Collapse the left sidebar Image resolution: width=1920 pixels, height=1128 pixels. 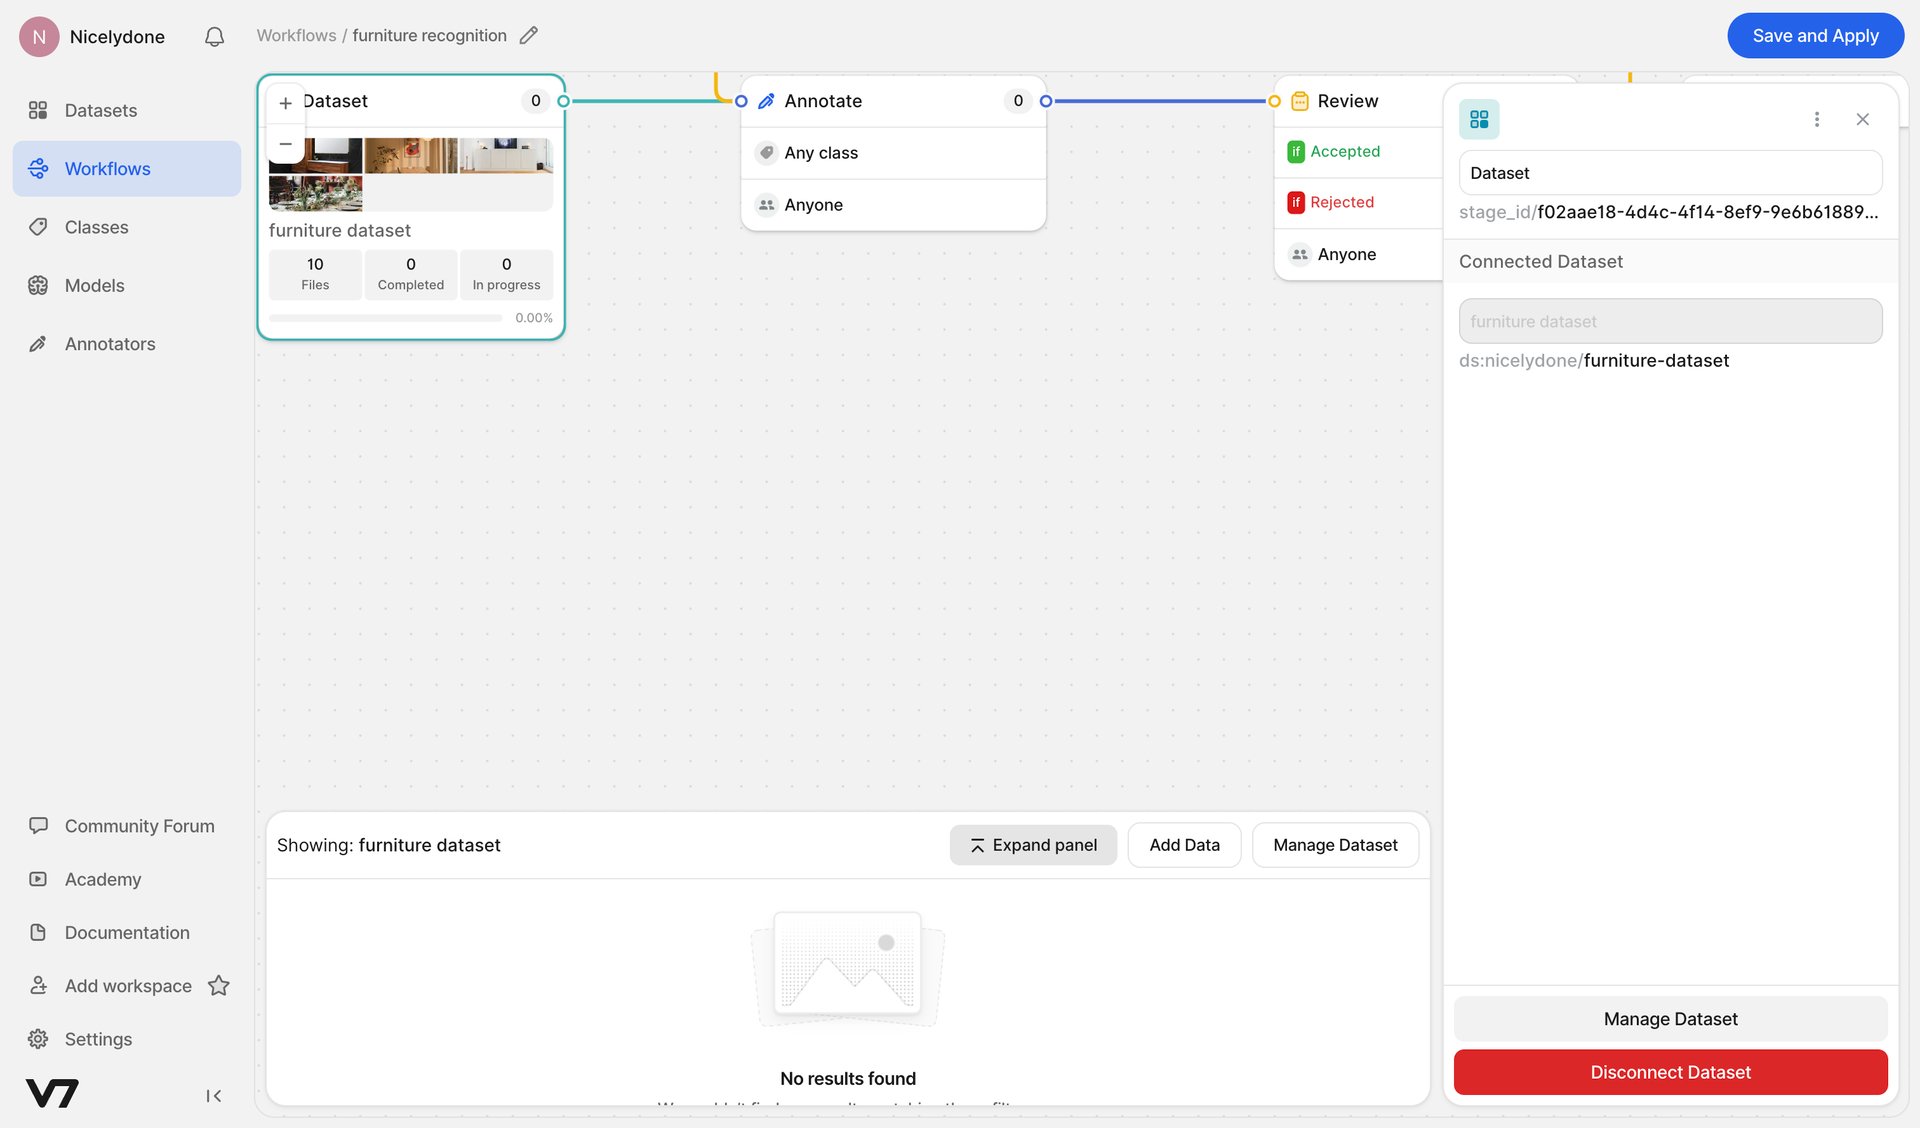click(213, 1095)
